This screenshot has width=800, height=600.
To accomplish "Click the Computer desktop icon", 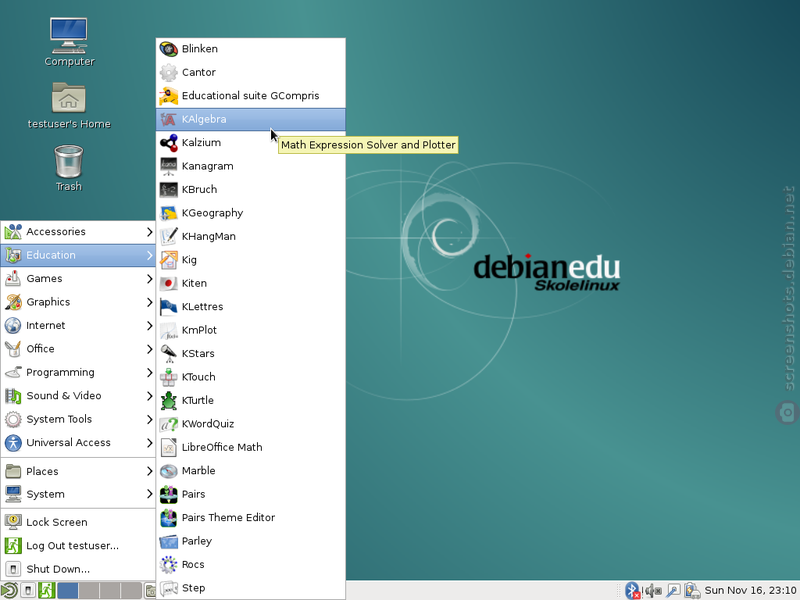I will pos(69,42).
